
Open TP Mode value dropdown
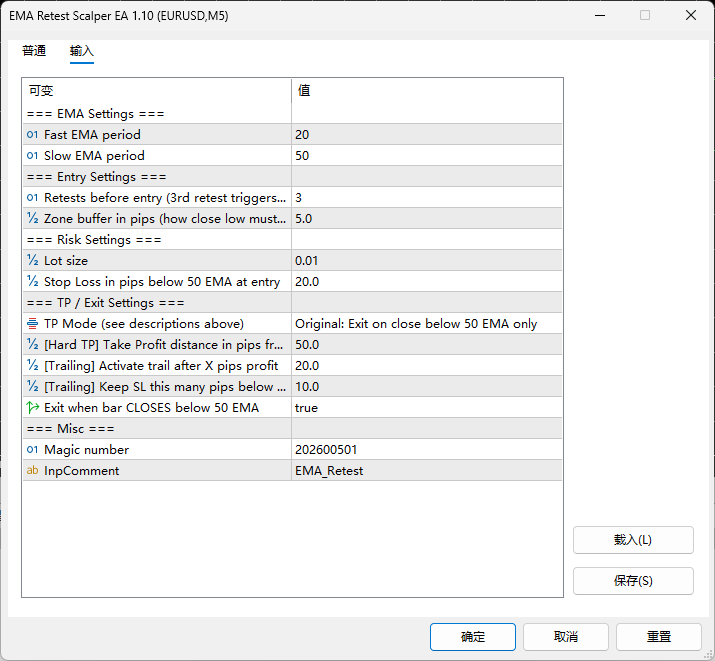426,324
